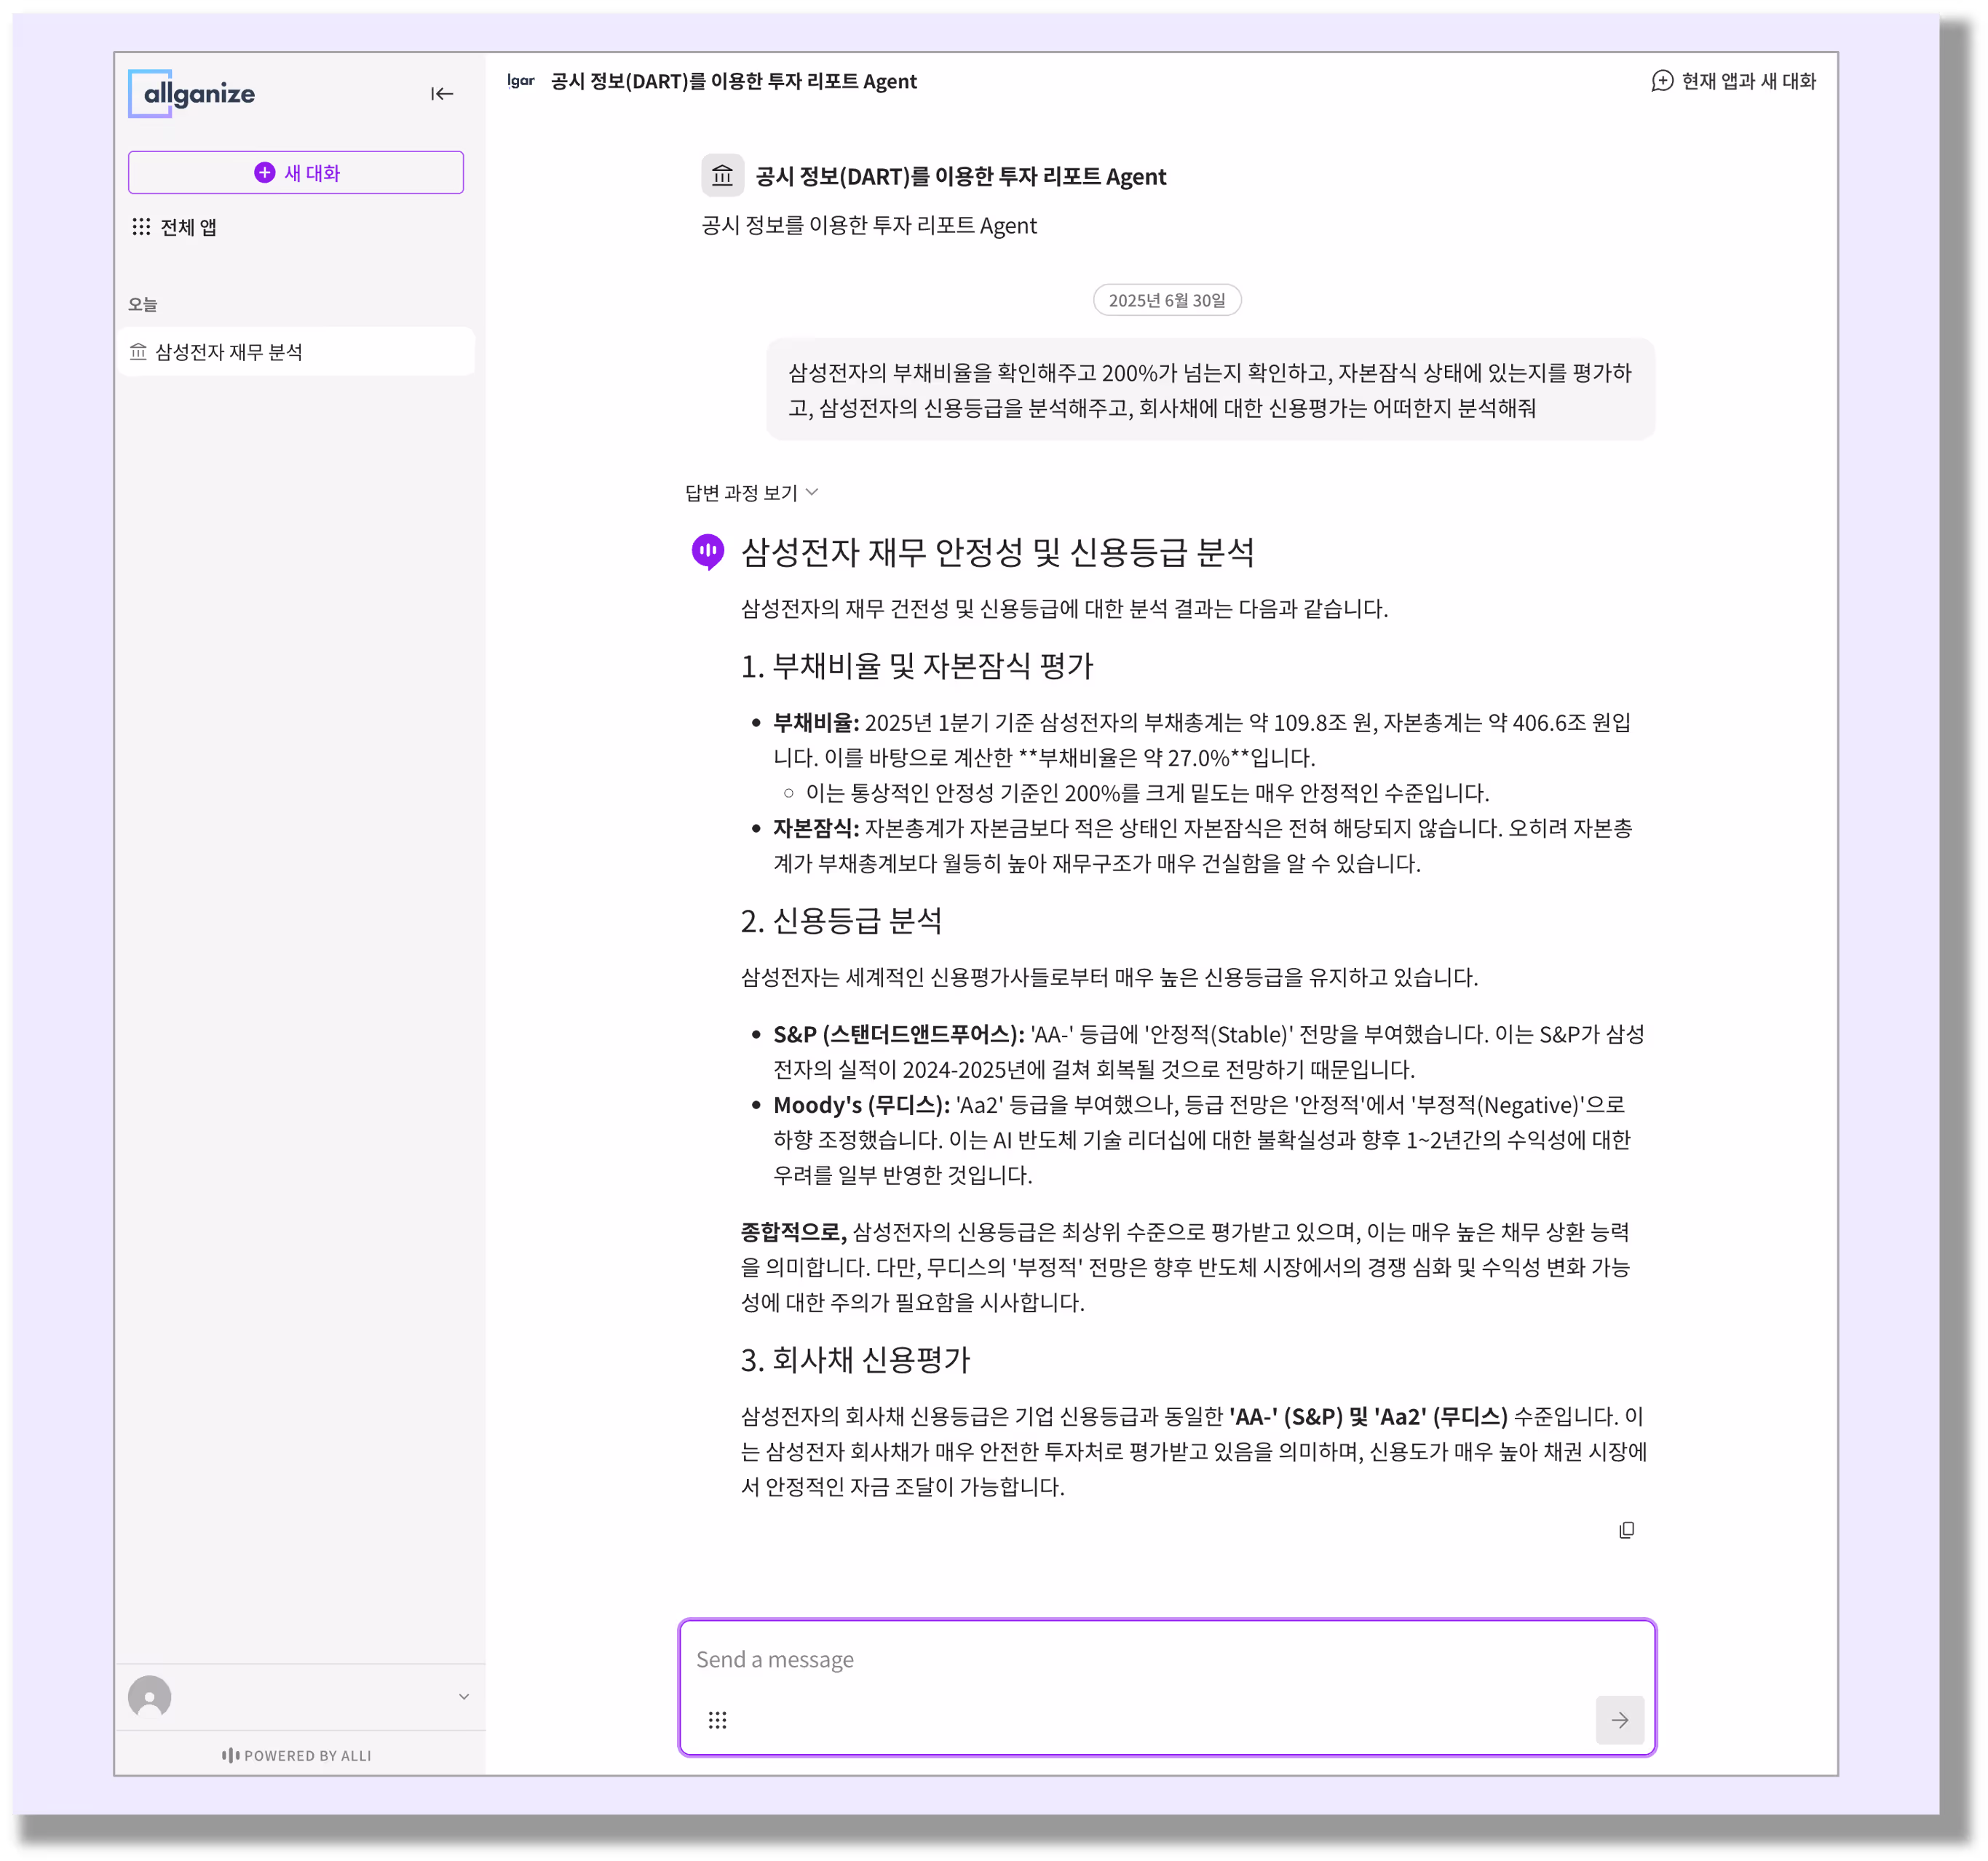Click the bold 자본잠식: label
This screenshot has width=1988, height=1861.
click(x=816, y=828)
